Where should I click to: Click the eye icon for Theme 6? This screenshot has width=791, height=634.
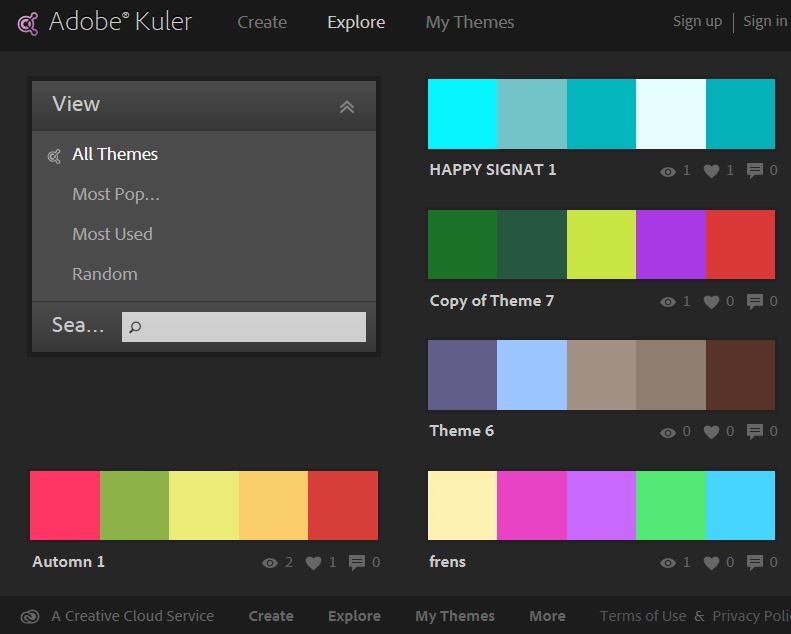click(667, 432)
